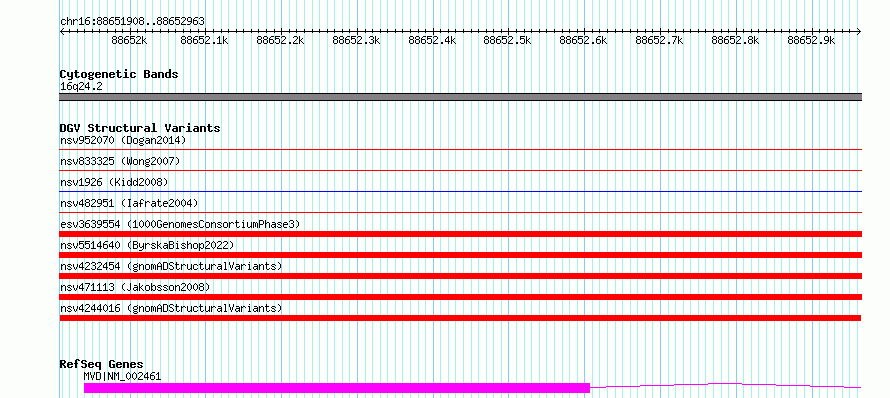890x398 pixels.
Task: Click the 88652.6k ruler tick label
Action: coord(583,40)
